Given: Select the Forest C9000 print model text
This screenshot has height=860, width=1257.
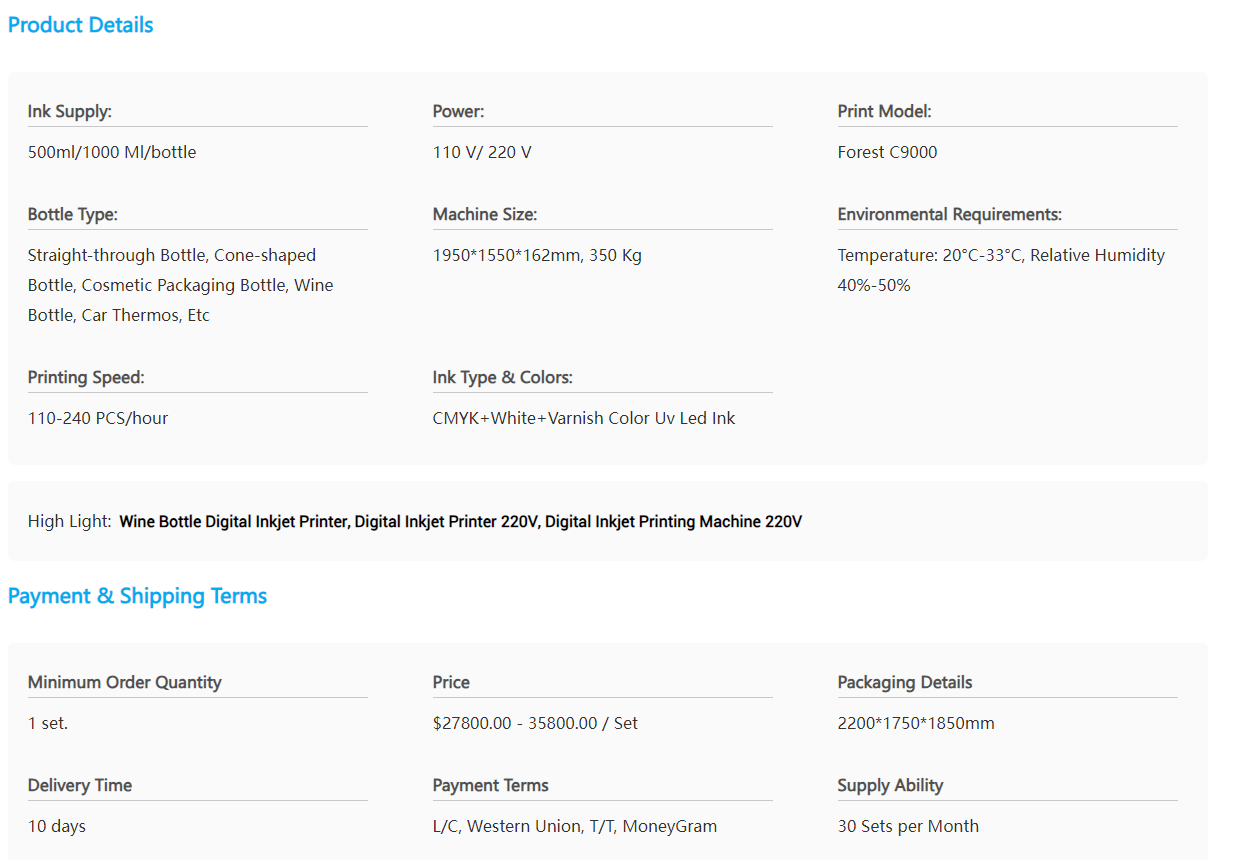Looking at the screenshot, I should tap(887, 152).
